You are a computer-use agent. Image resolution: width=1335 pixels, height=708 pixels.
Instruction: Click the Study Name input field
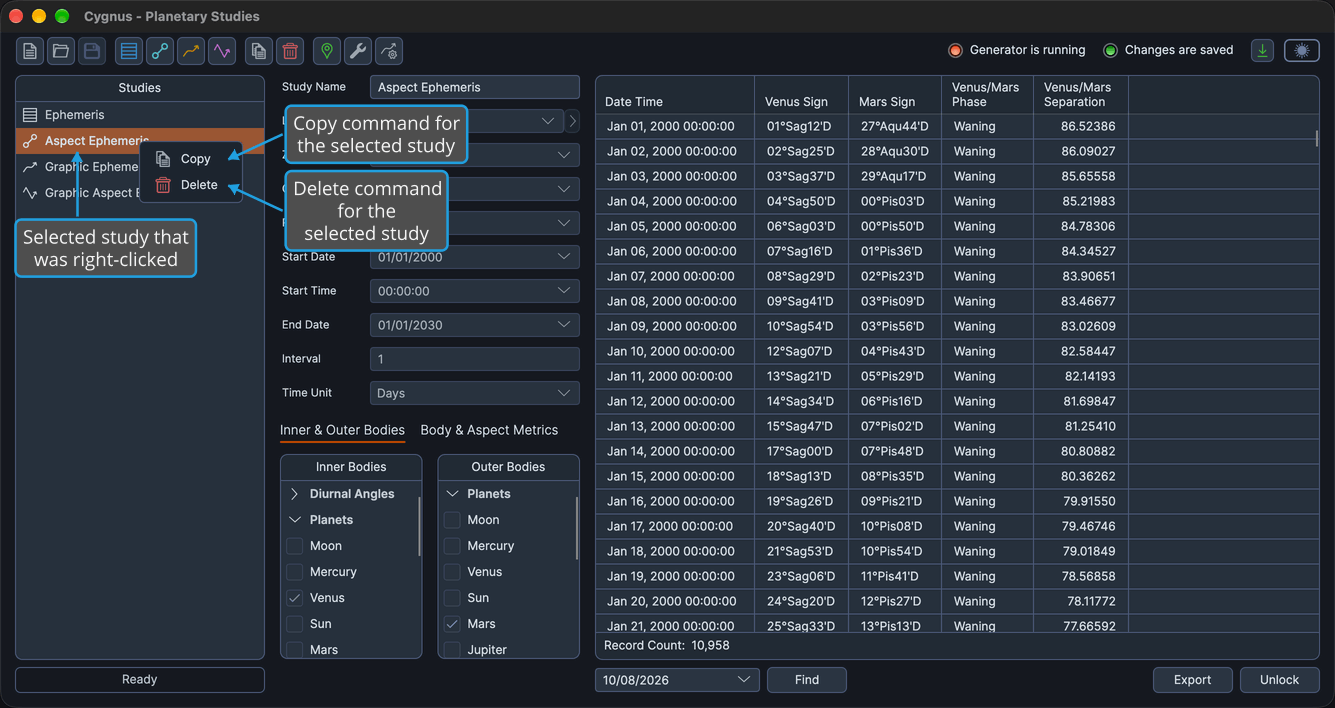(475, 87)
